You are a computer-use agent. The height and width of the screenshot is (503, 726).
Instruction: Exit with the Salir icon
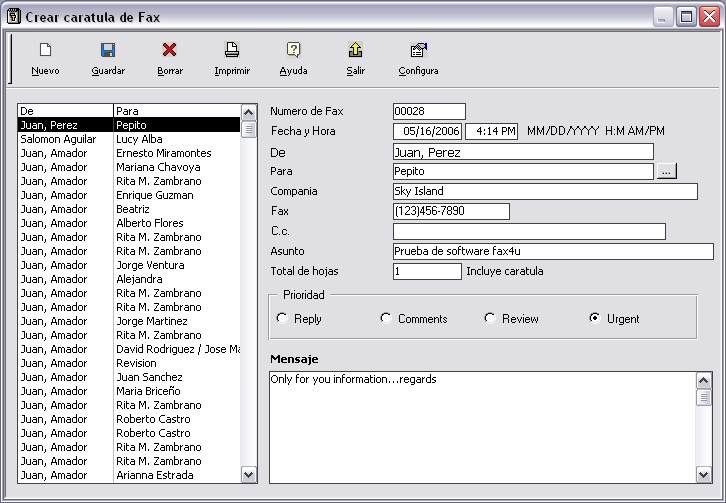356,50
